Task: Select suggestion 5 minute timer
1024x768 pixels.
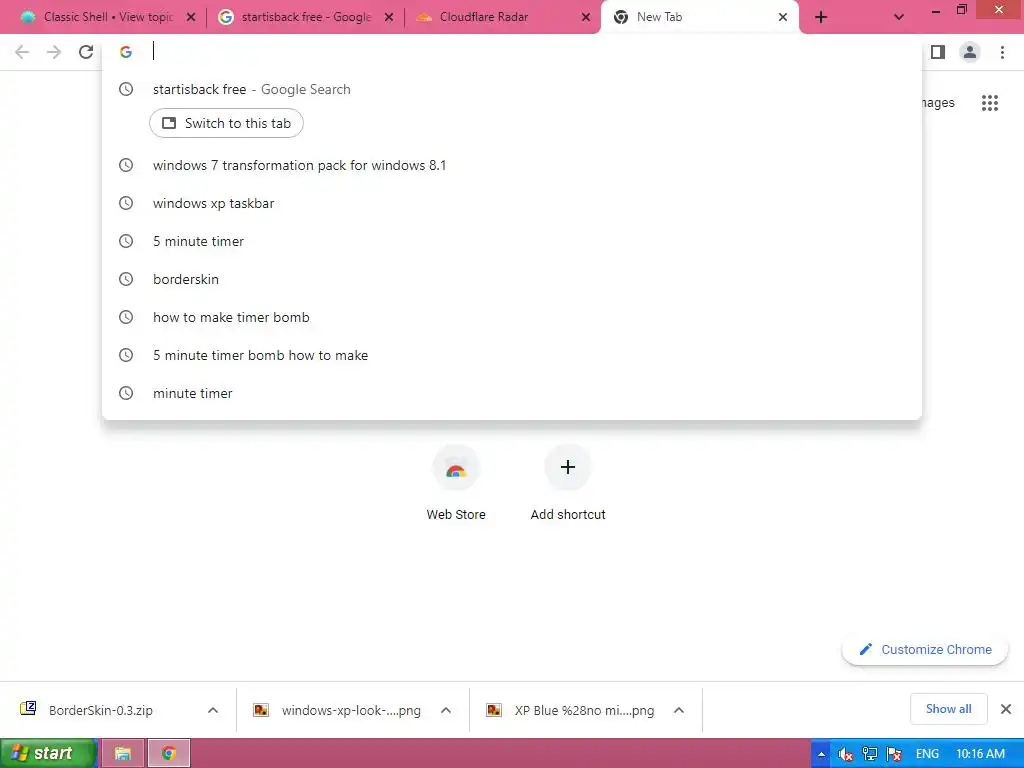Action: point(512,241)
